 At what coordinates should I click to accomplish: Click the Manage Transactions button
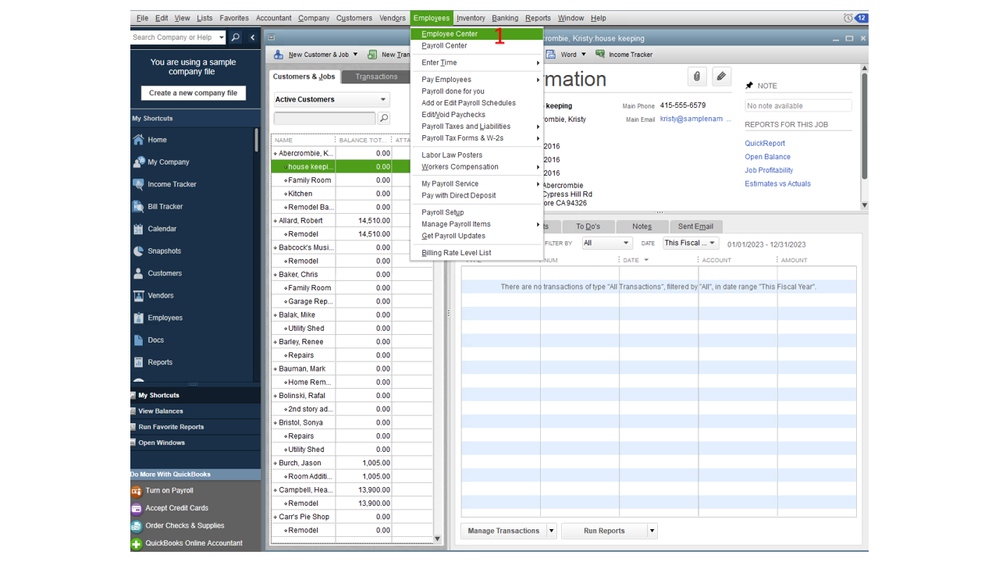pos(503,531)
